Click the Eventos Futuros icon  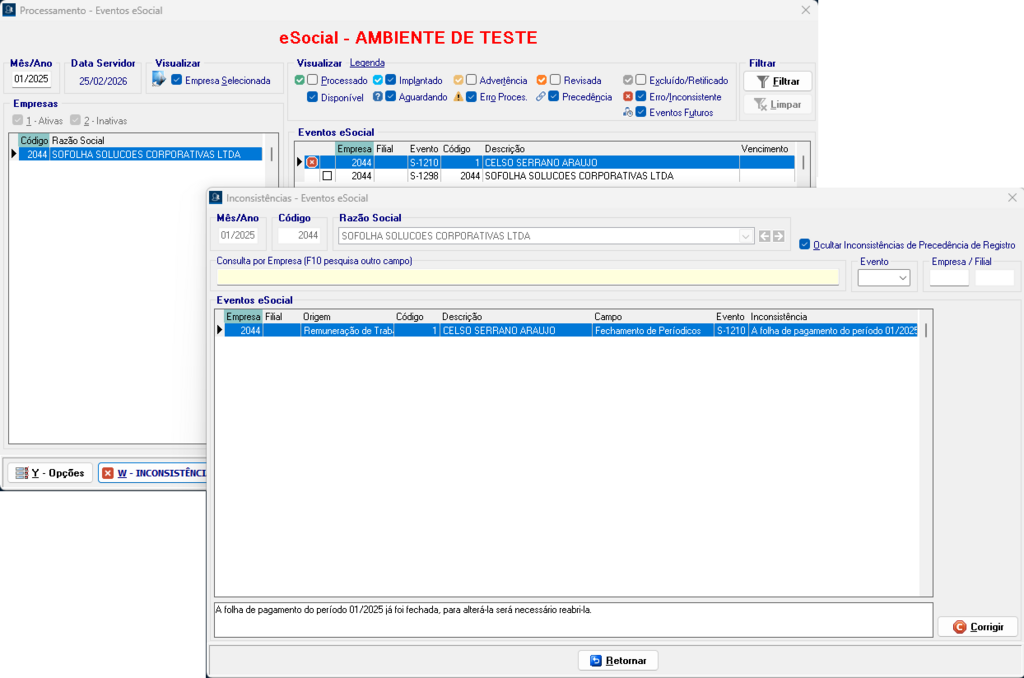627,112
